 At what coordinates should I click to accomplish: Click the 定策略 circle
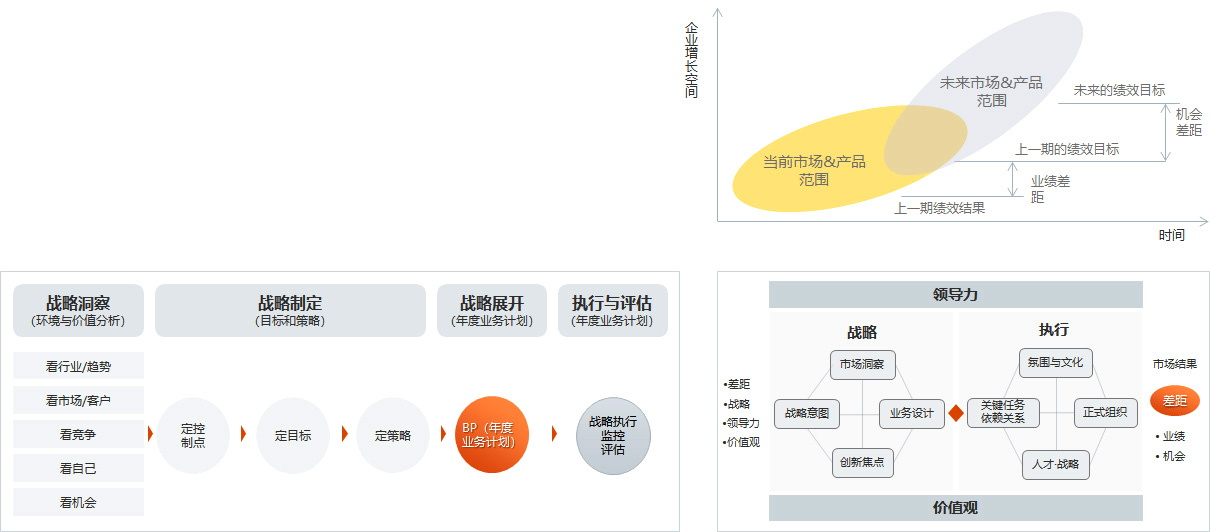pyautogui.click(x=393, y=435)
